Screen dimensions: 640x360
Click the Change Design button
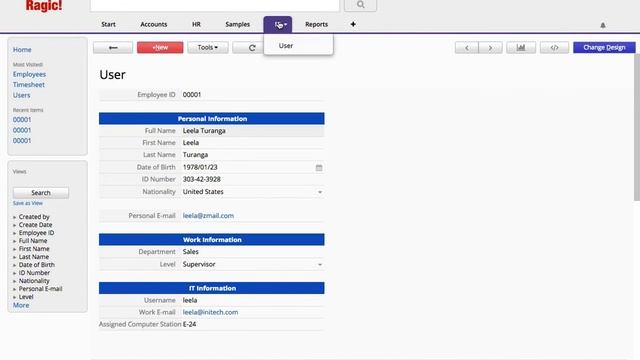[604, 48]
